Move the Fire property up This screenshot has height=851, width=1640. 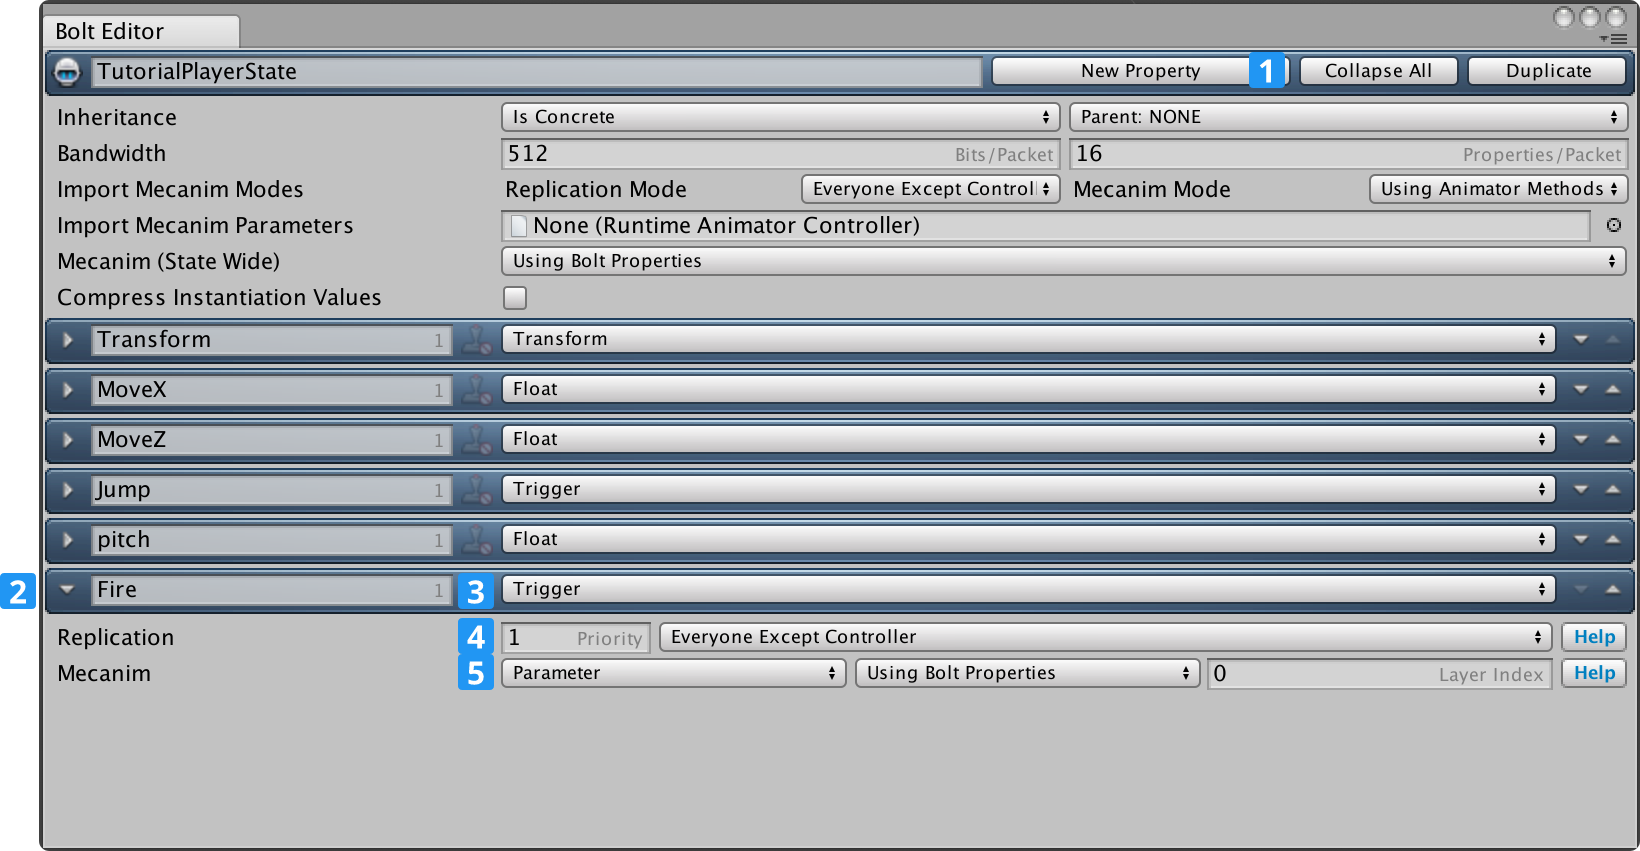pyautogui.click(x=1613, y=590)
